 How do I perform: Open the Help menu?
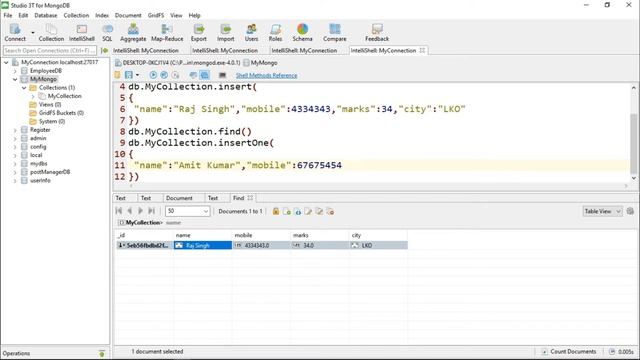pos(194,15)
